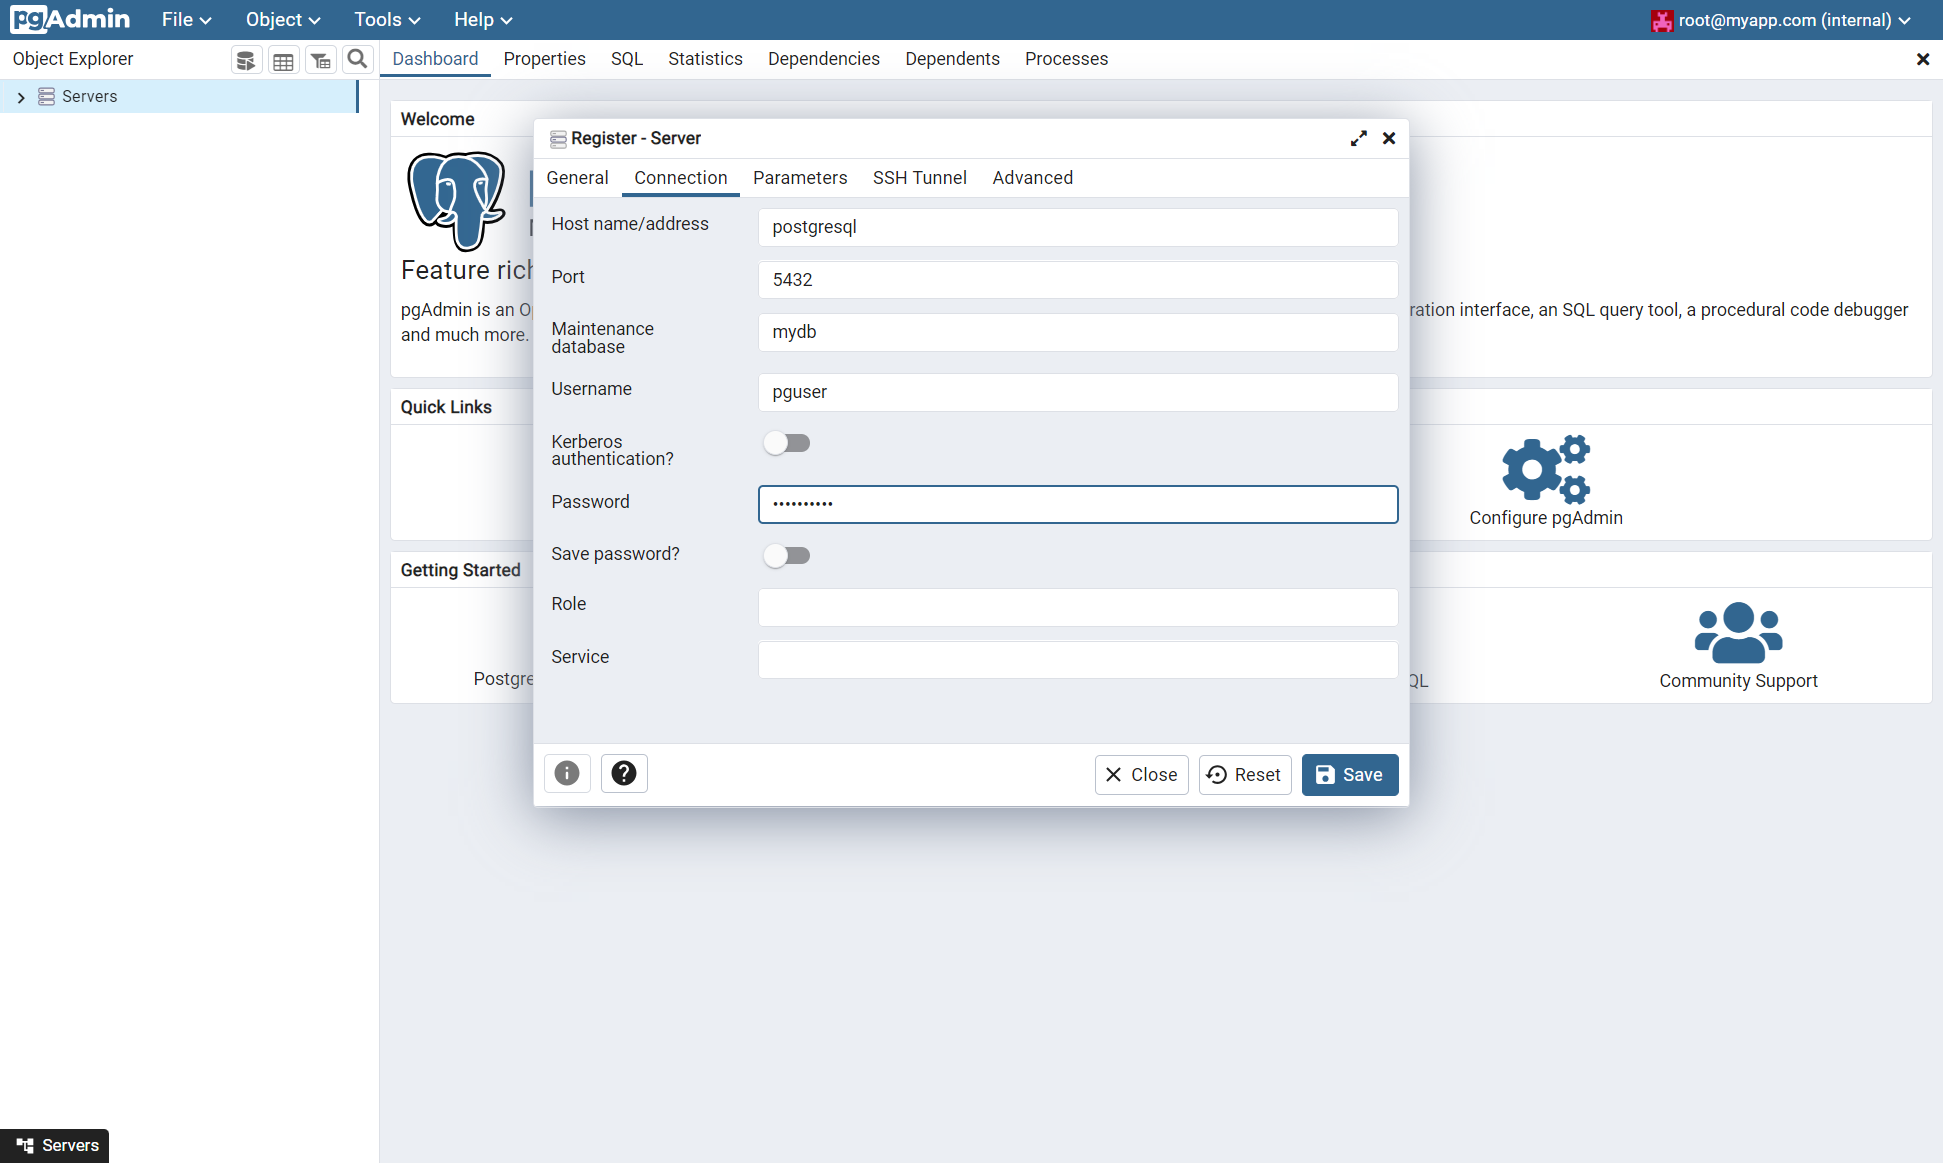Open the question-mark help button
This screenshot has height=1163, width=1943.
point(624,773)
